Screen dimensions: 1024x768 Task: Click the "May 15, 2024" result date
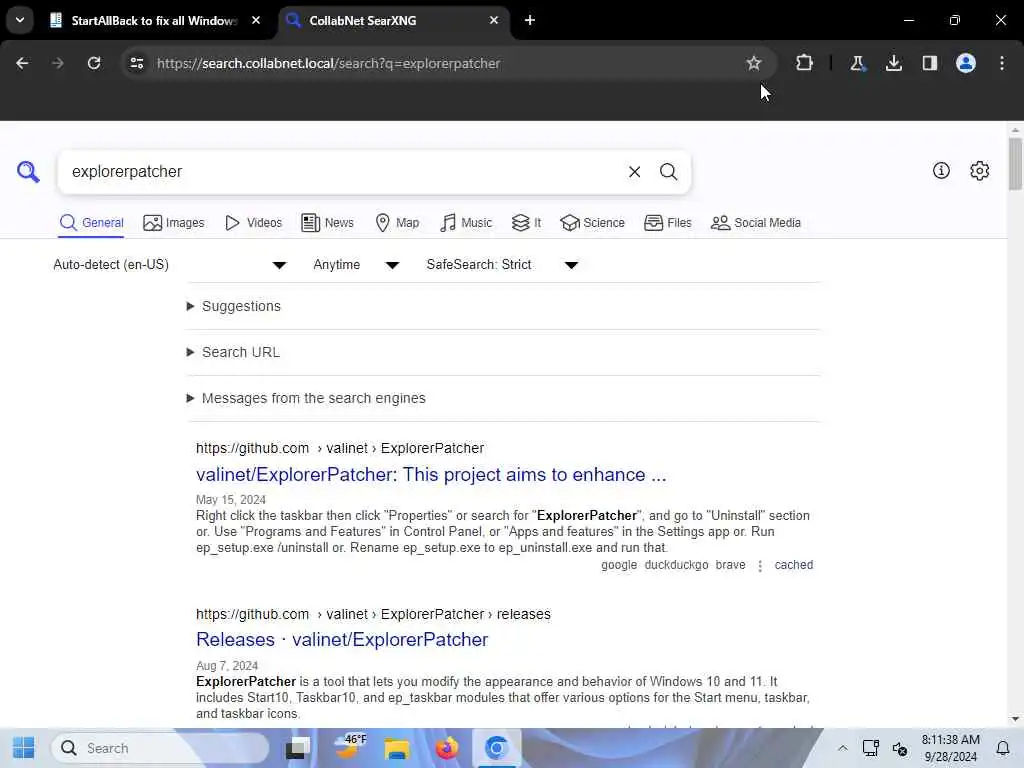tap(231, 500)
